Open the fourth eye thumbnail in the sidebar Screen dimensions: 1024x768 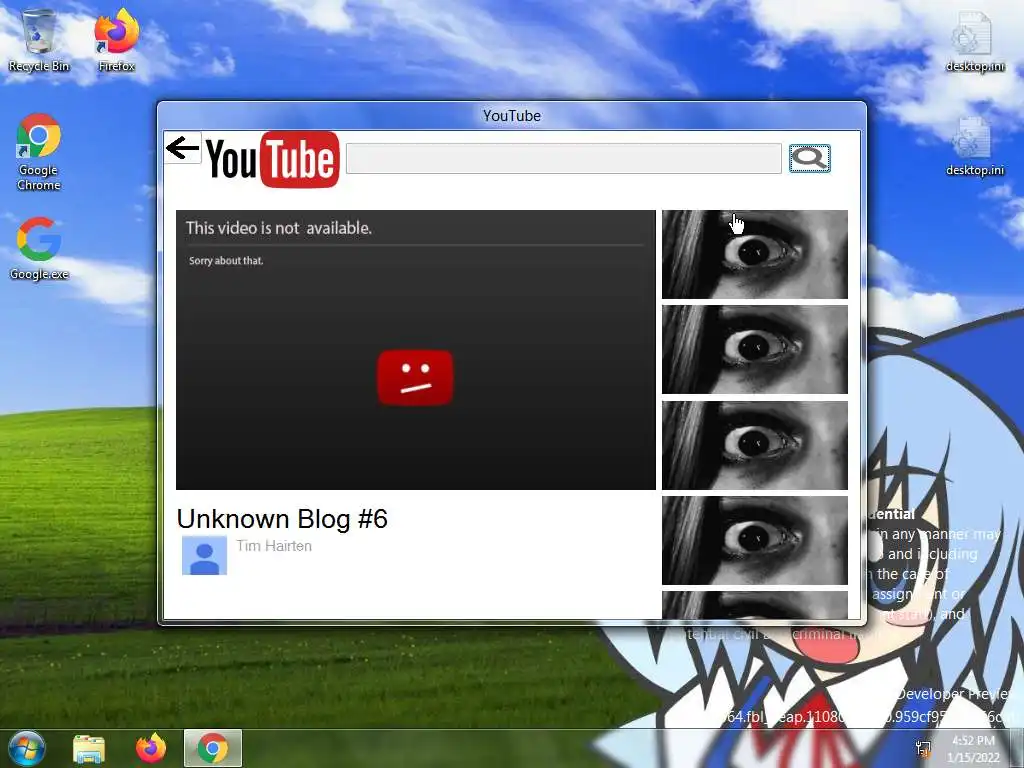click(755, 541)
